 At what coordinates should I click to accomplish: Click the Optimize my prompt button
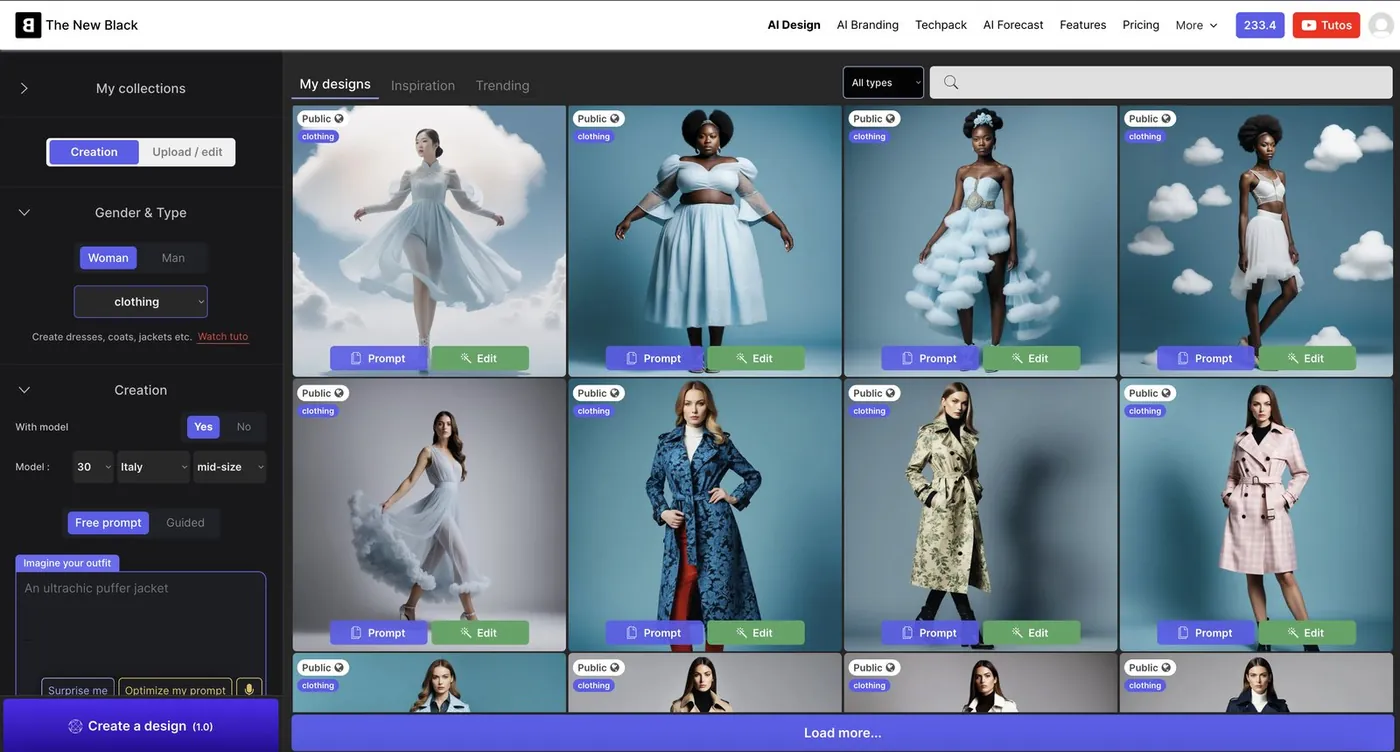point(175,690)
